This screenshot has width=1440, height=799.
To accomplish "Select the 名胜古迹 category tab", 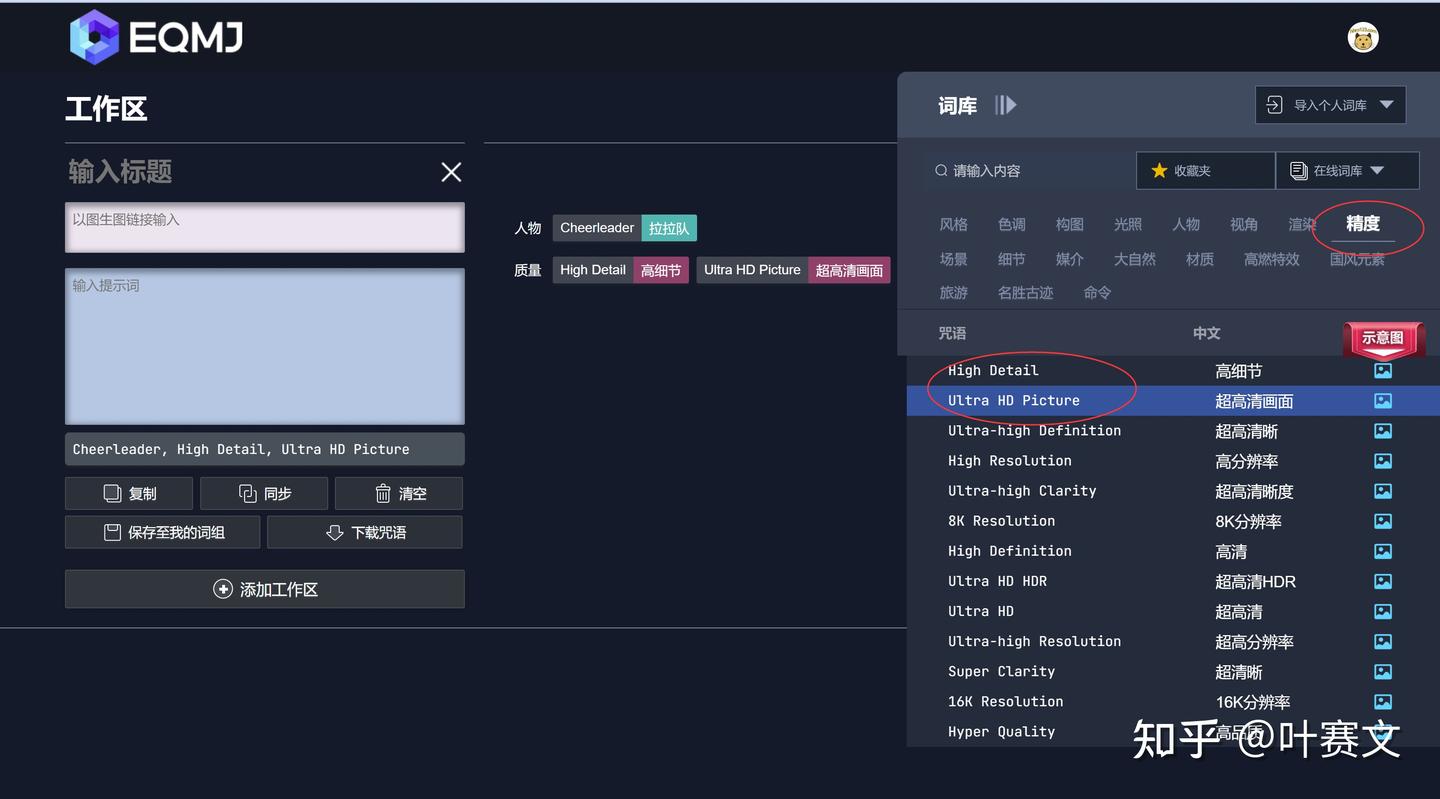I will click(1025, 293).
